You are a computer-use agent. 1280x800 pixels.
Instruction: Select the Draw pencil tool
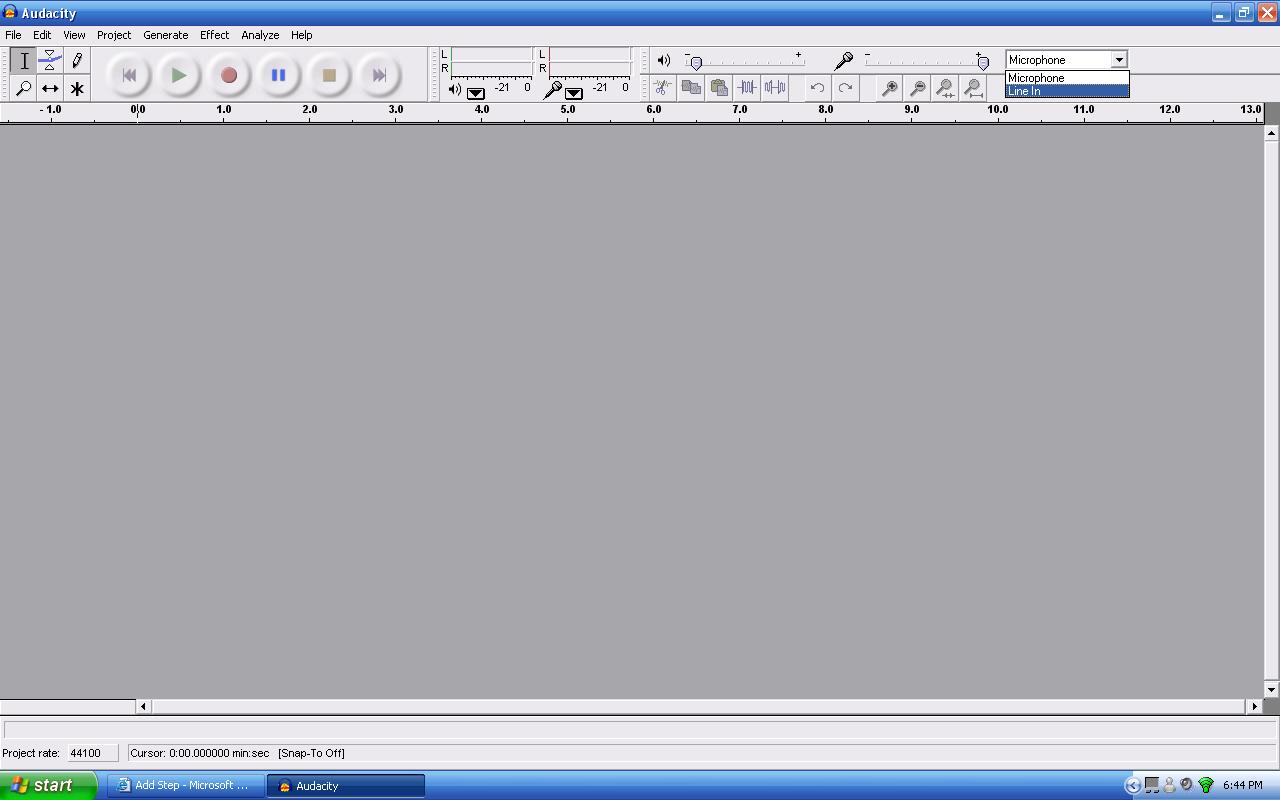point(77,61)
